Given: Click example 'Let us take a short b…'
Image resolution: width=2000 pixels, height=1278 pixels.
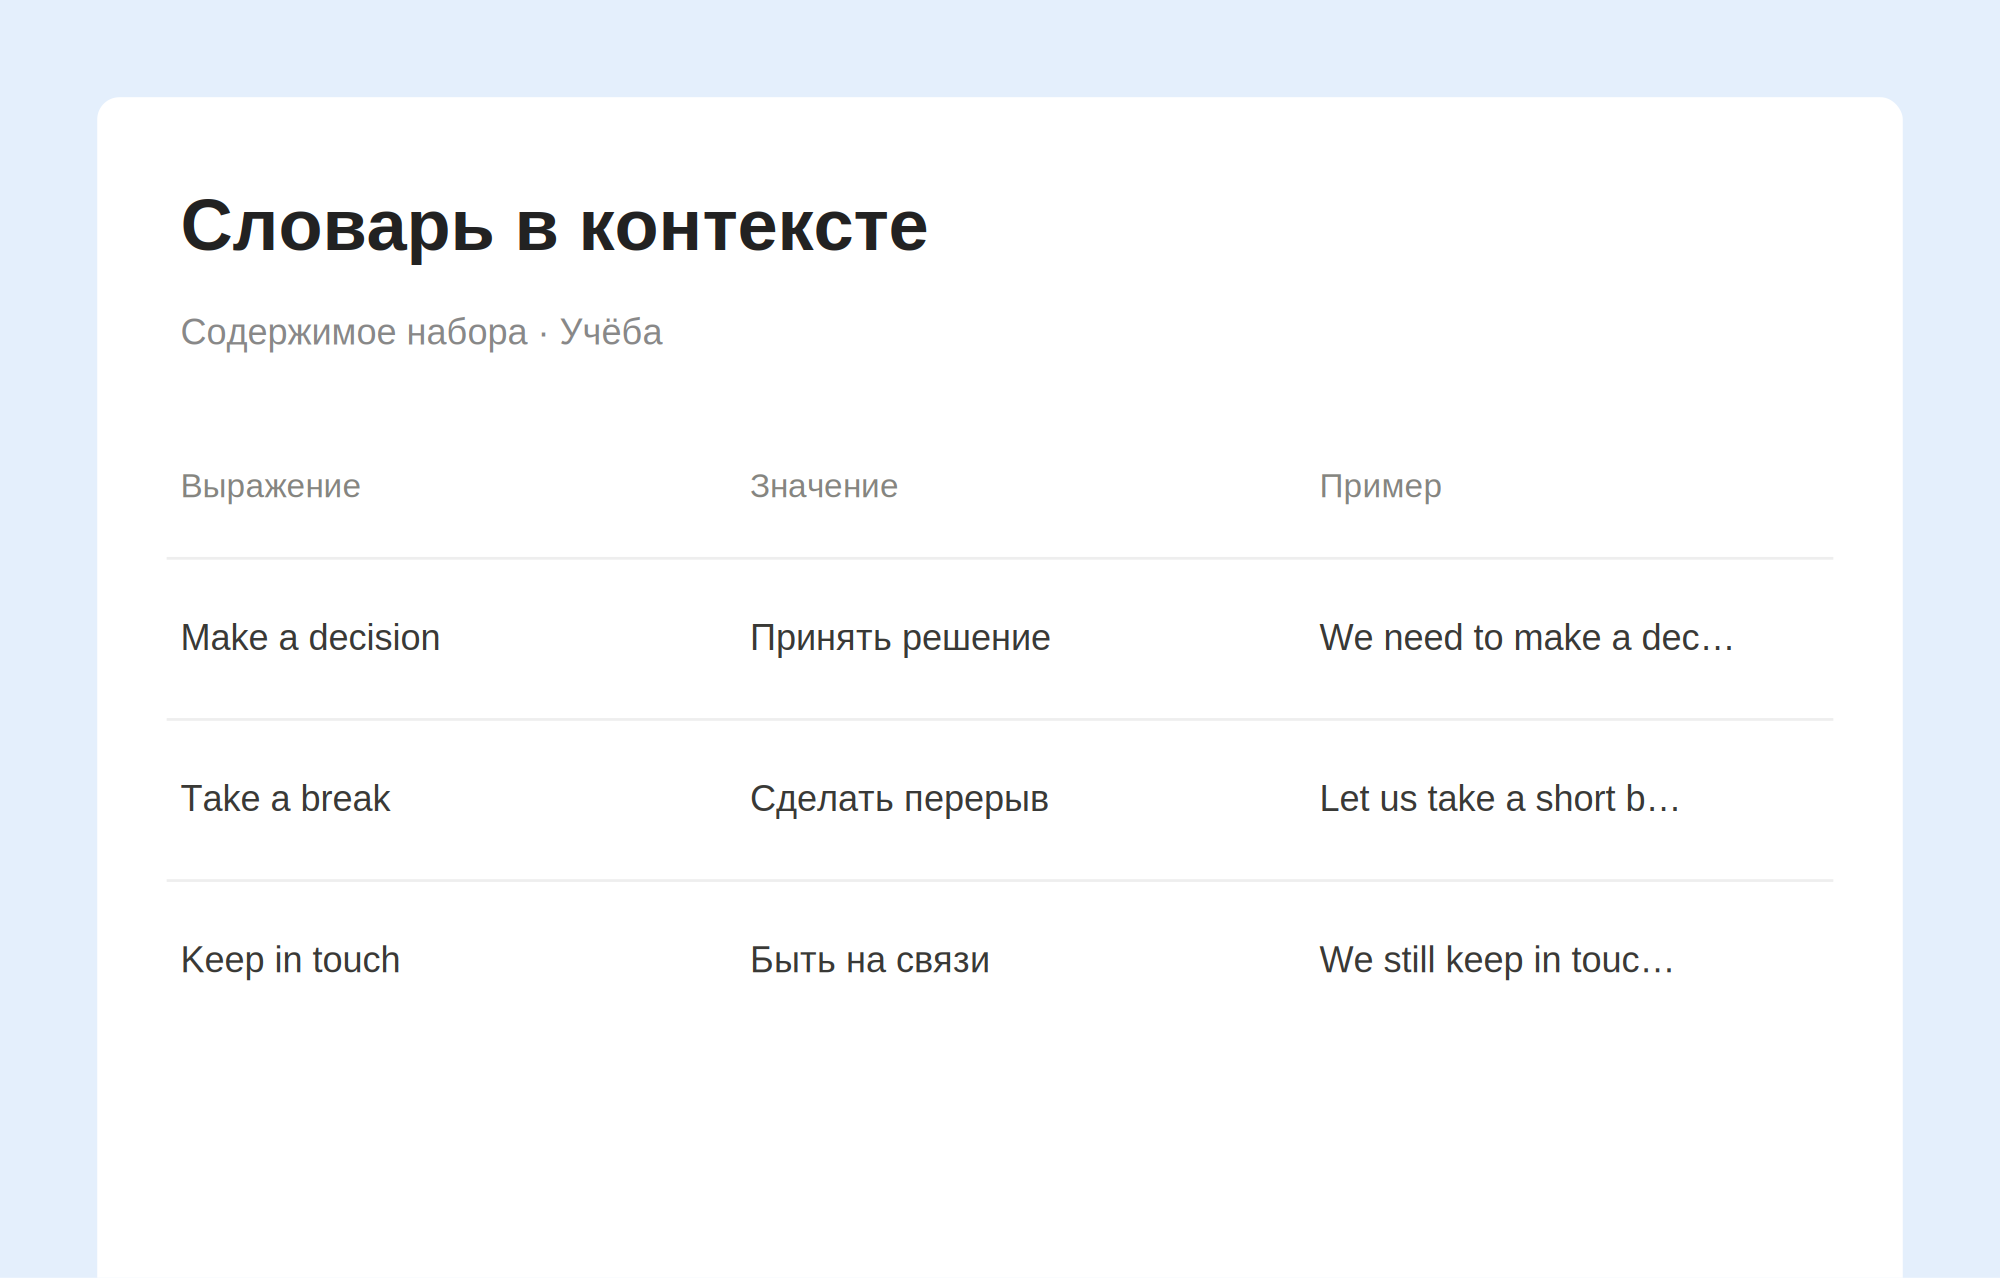Looking at the screenshot, I should [x=1500, y=799].
